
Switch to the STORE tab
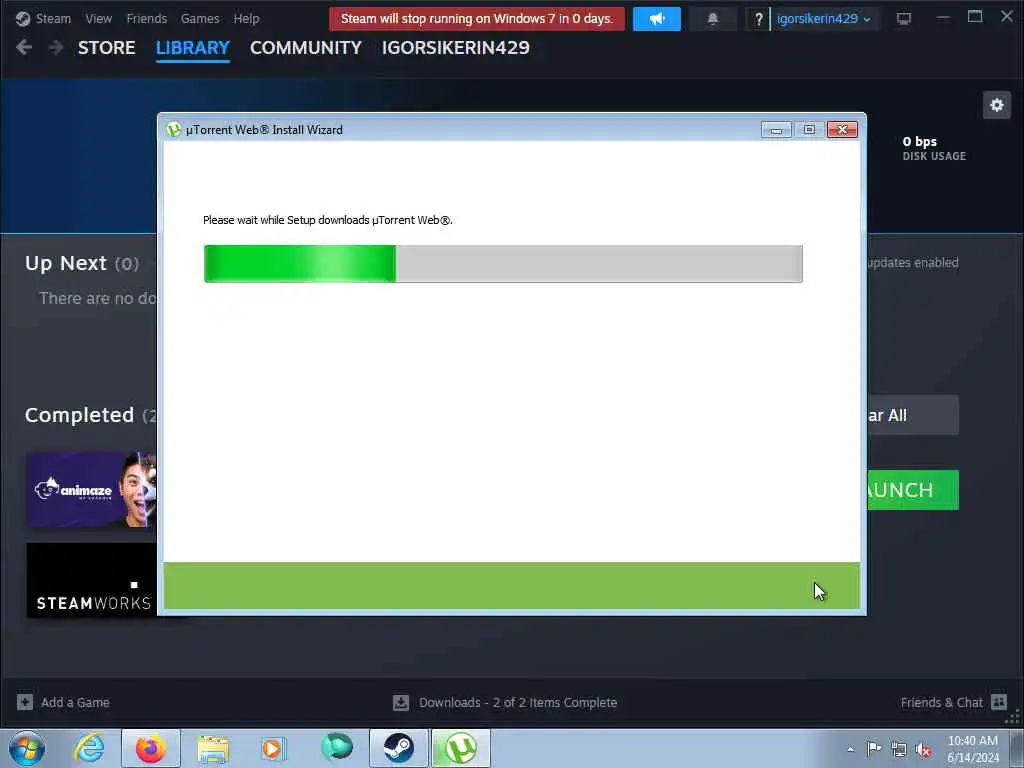pos(106,48)
